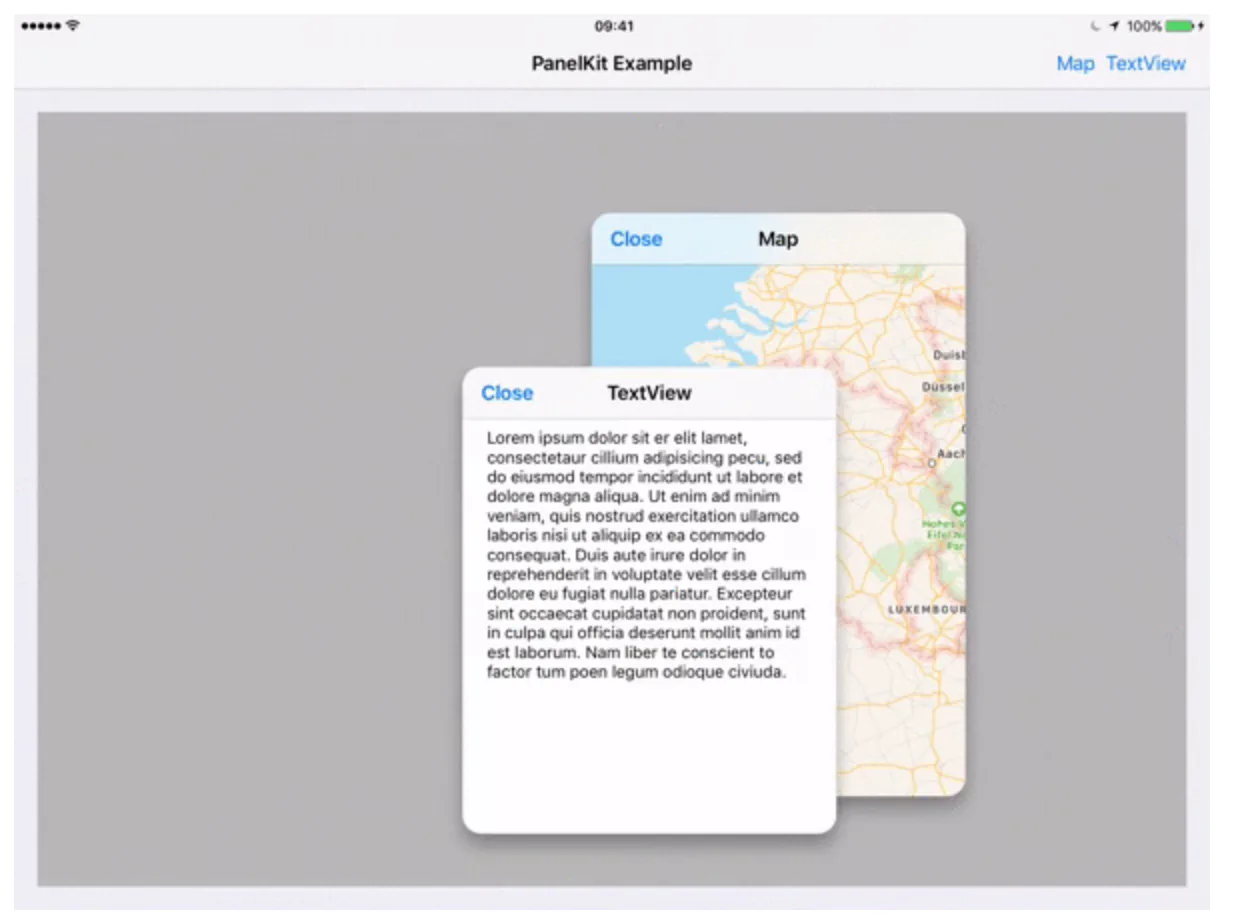Tap the 09:41 clock in status bar
The height and width of the screenshot is (918, 1236).
point(614,26)
